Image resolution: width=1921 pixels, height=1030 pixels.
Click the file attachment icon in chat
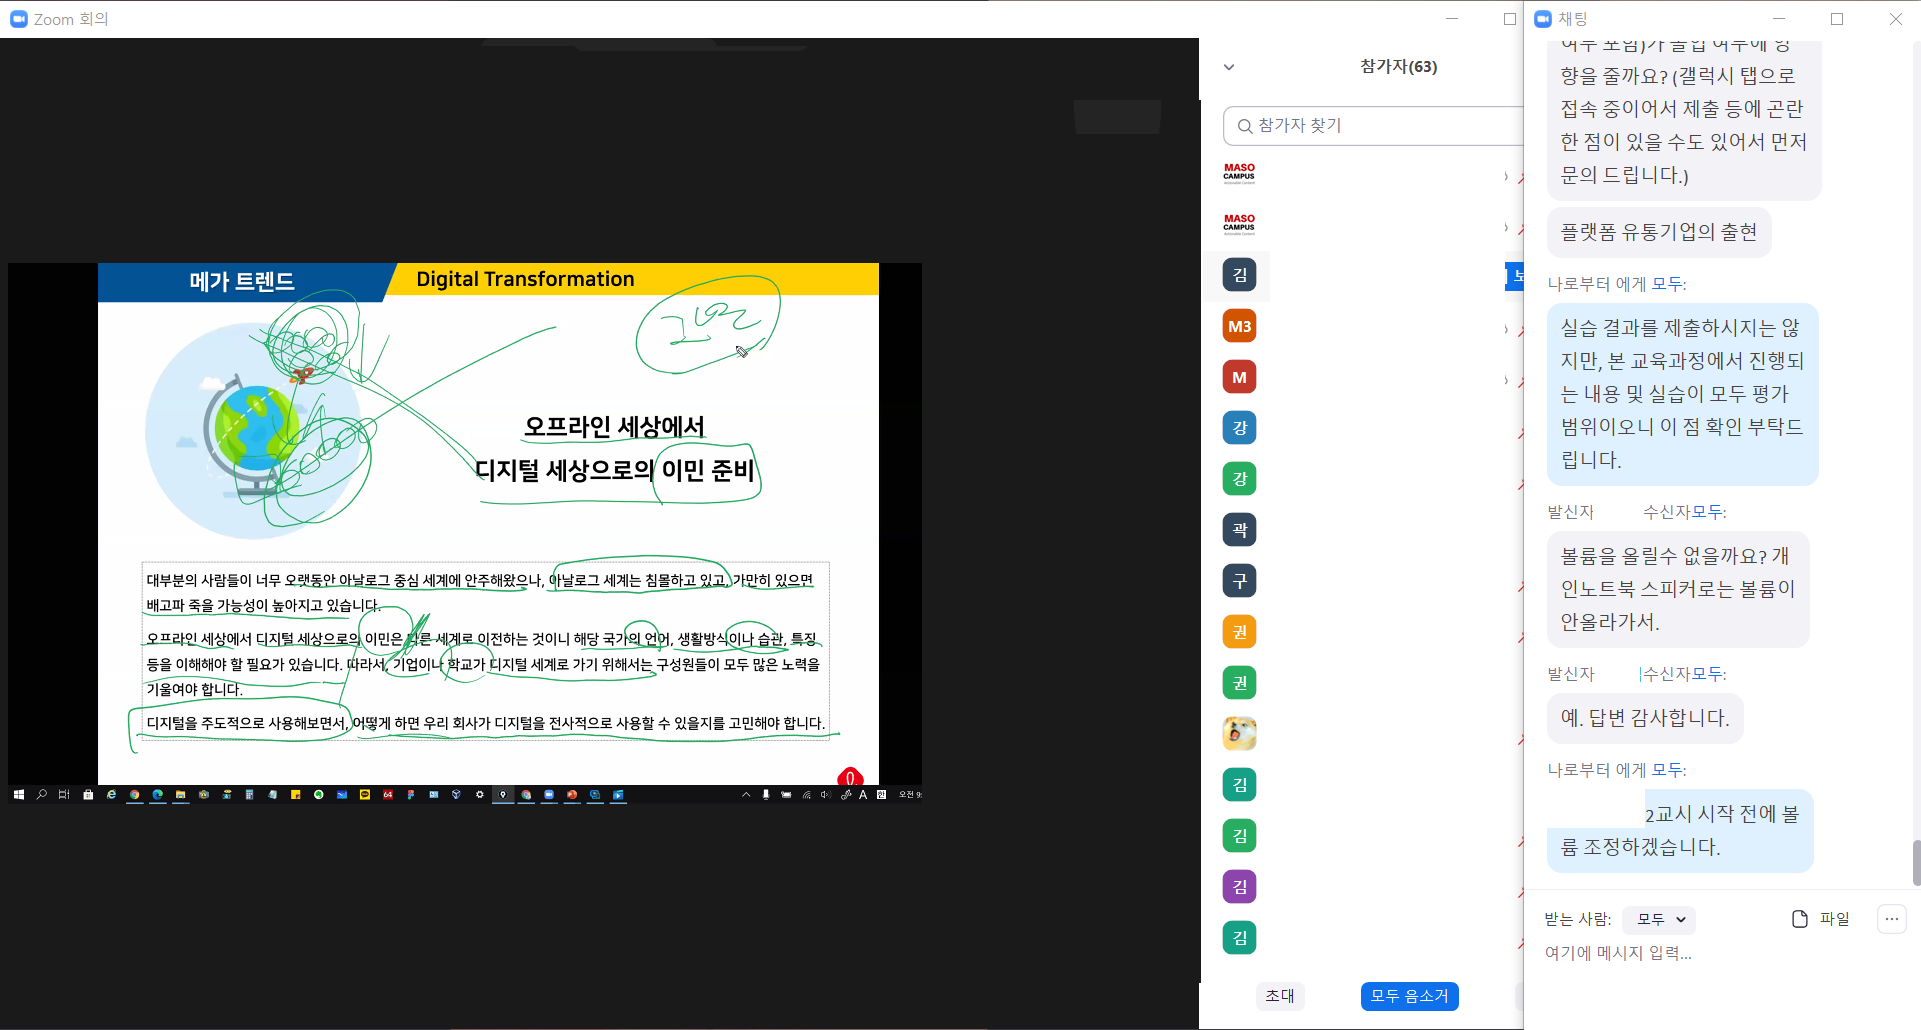[1800, 919]
